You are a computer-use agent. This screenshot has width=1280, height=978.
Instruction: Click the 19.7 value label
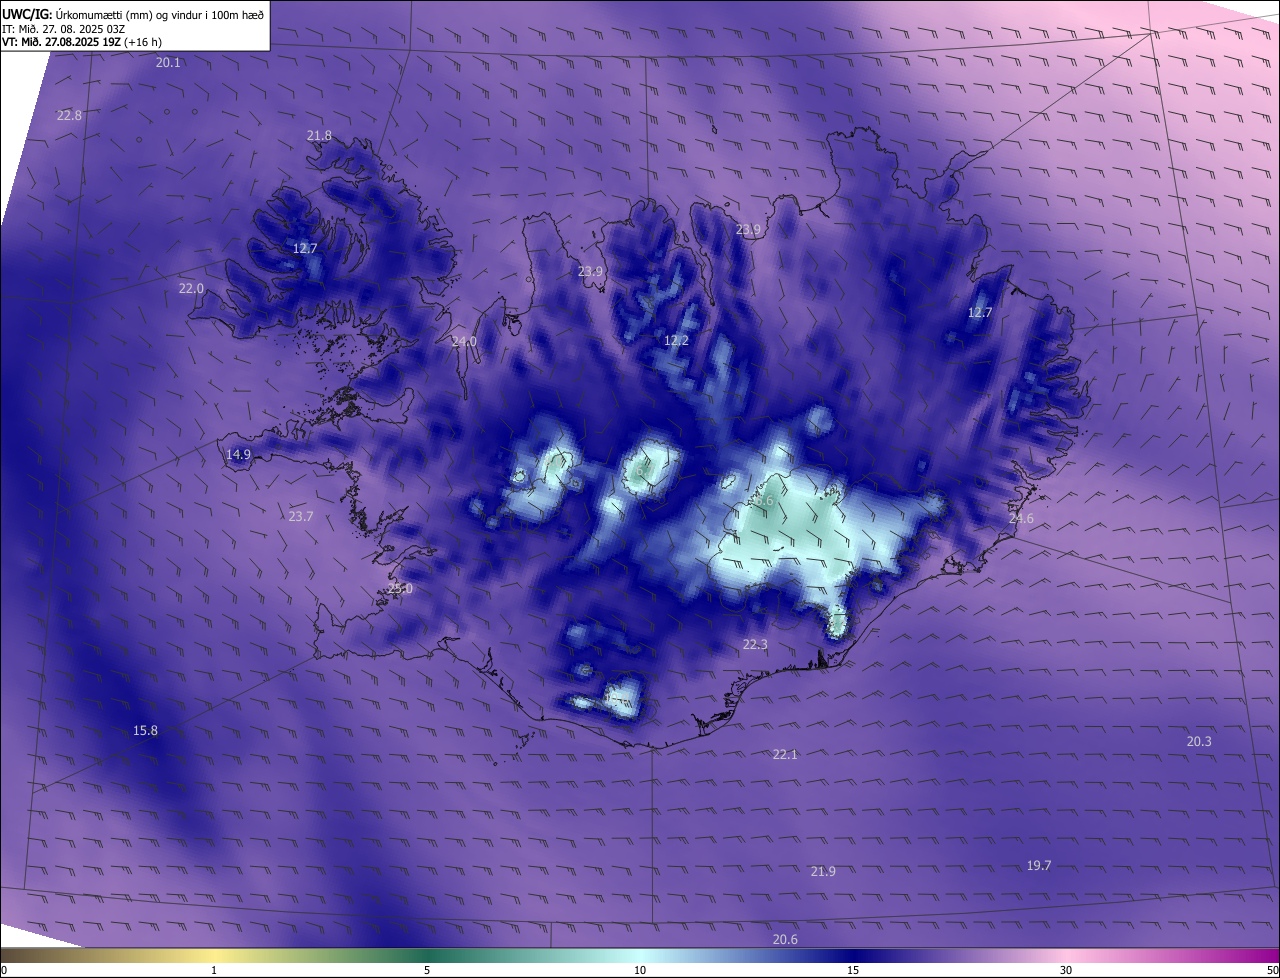pos(1039,866)
